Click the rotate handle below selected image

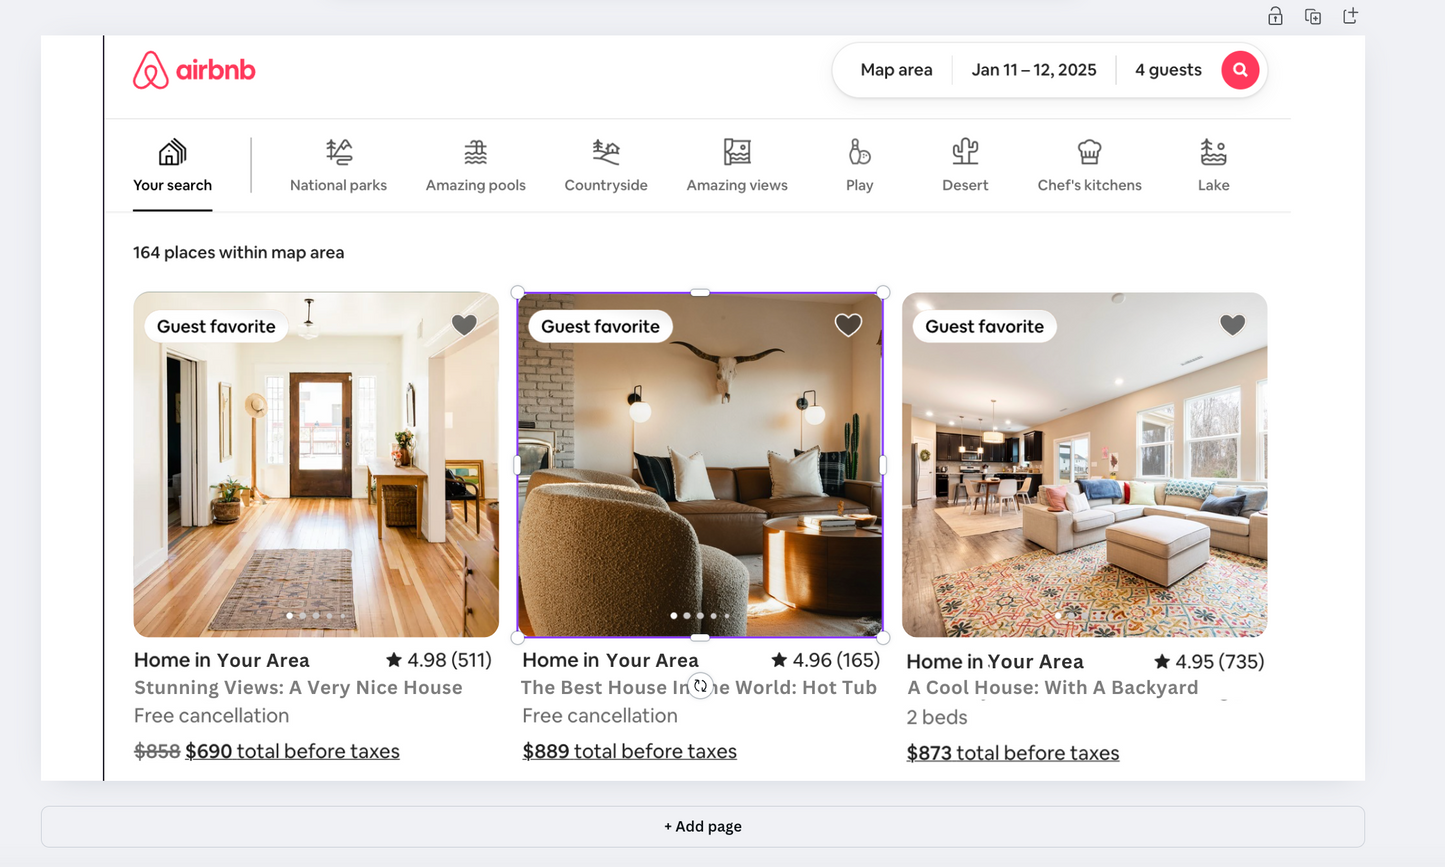700,685
